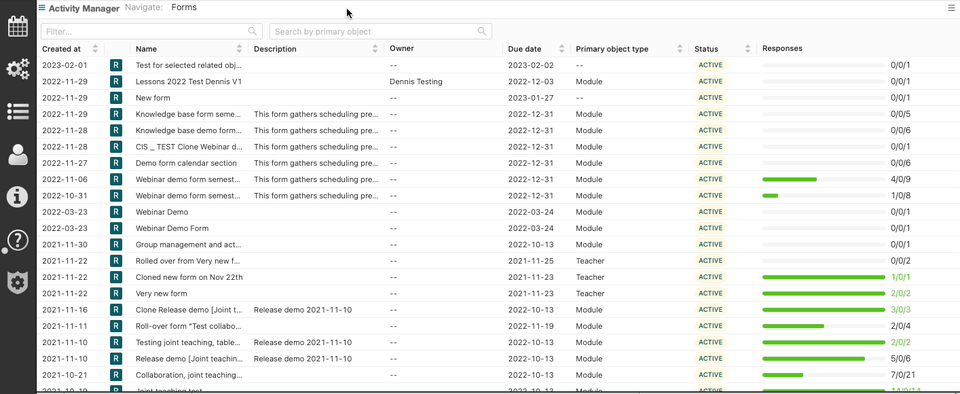Viewport: 960px width, 394px height.
Task: Open the Forms navigation item
Action: tap(184, 8)
